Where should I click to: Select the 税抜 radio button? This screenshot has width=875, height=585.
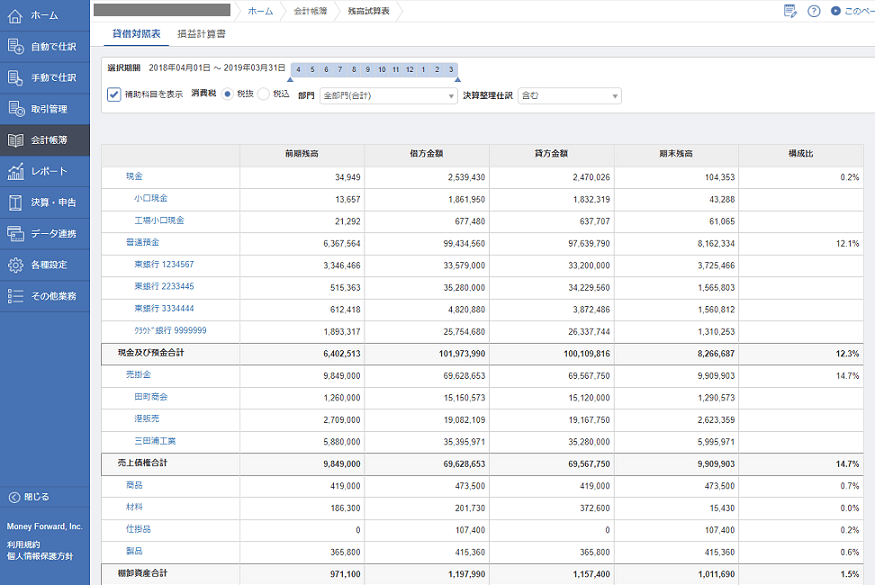227,94
